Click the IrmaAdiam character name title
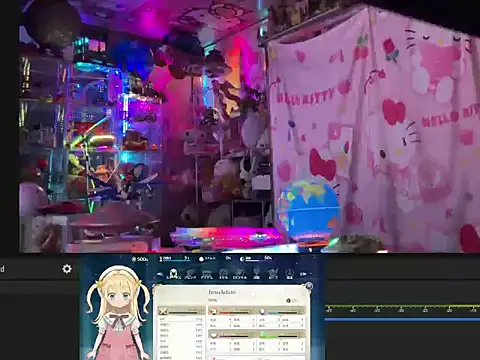 222,292
